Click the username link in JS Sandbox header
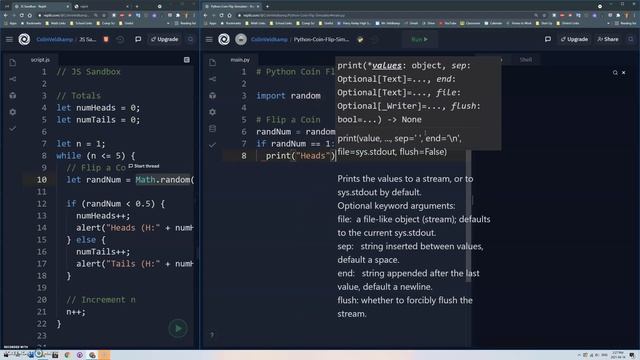The image size is (640, 360). coord(55,40)
